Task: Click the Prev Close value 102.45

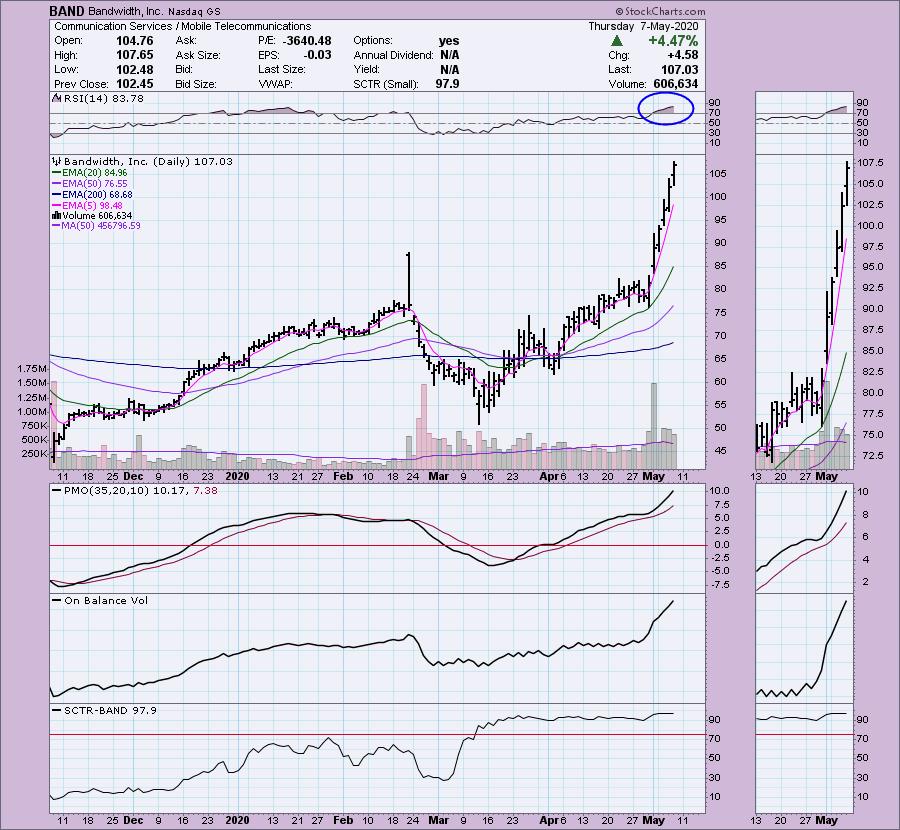Action: point(135,84)
